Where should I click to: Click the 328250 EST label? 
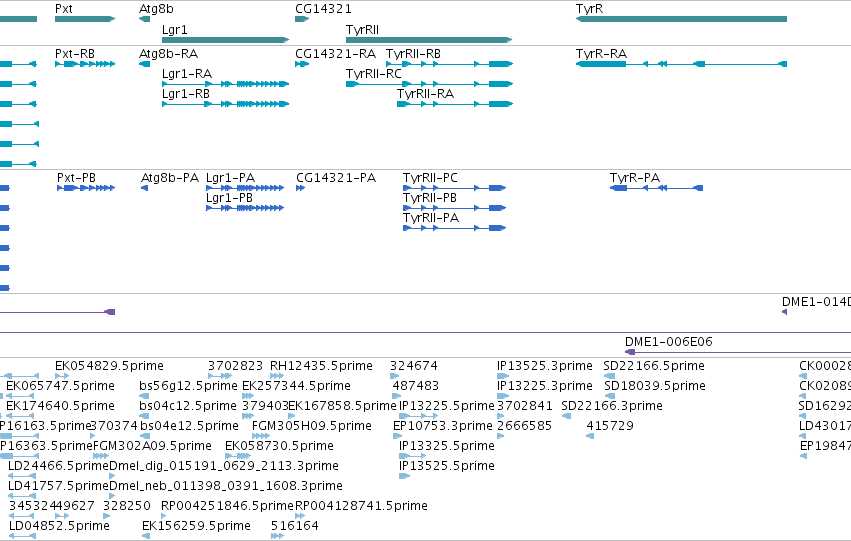click(x=126, y=506)
